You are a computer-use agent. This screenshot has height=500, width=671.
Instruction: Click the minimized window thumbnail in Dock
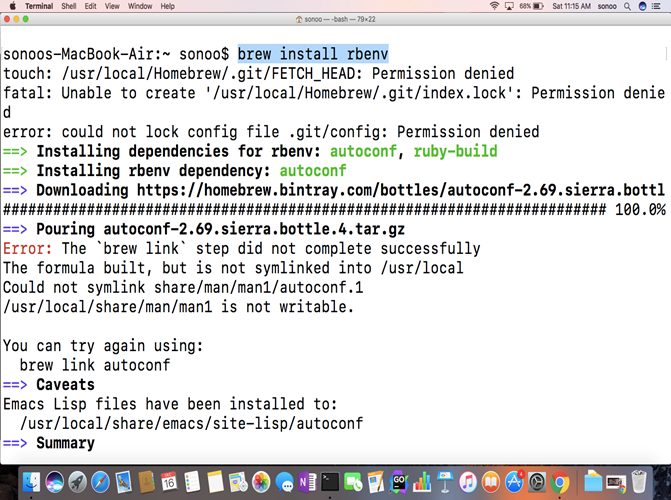click(x=616, y=484)
